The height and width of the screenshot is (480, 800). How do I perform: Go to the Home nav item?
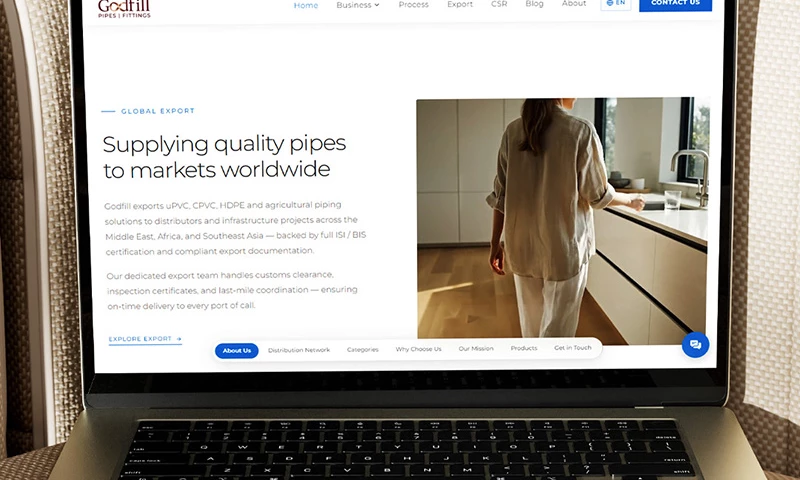tap(306, 6)
